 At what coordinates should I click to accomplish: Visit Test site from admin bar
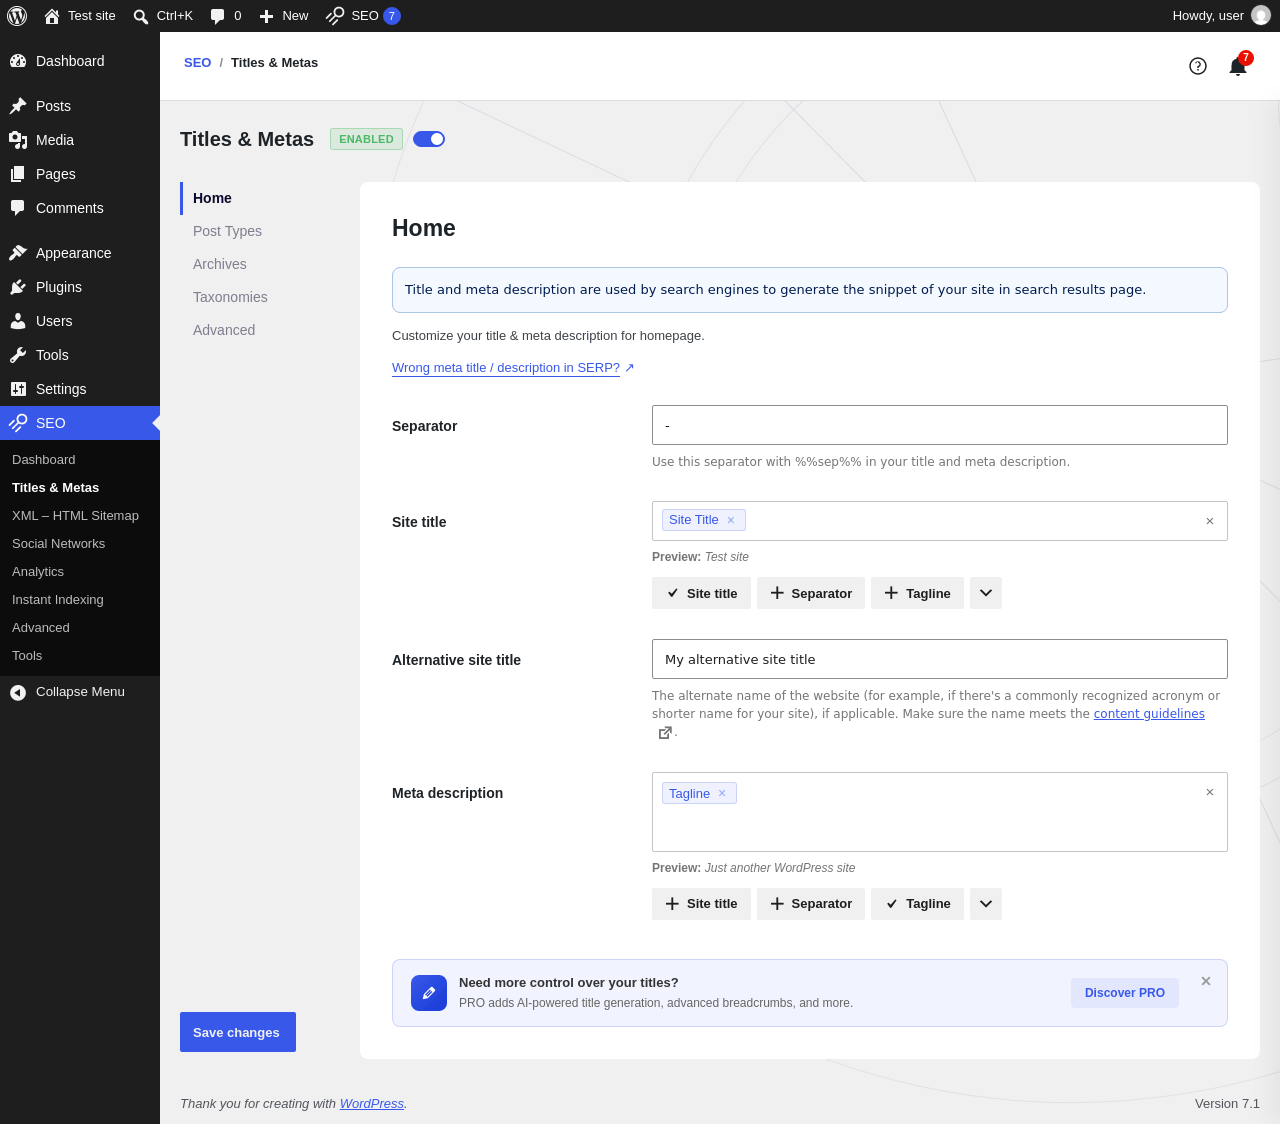click(80, 16)
